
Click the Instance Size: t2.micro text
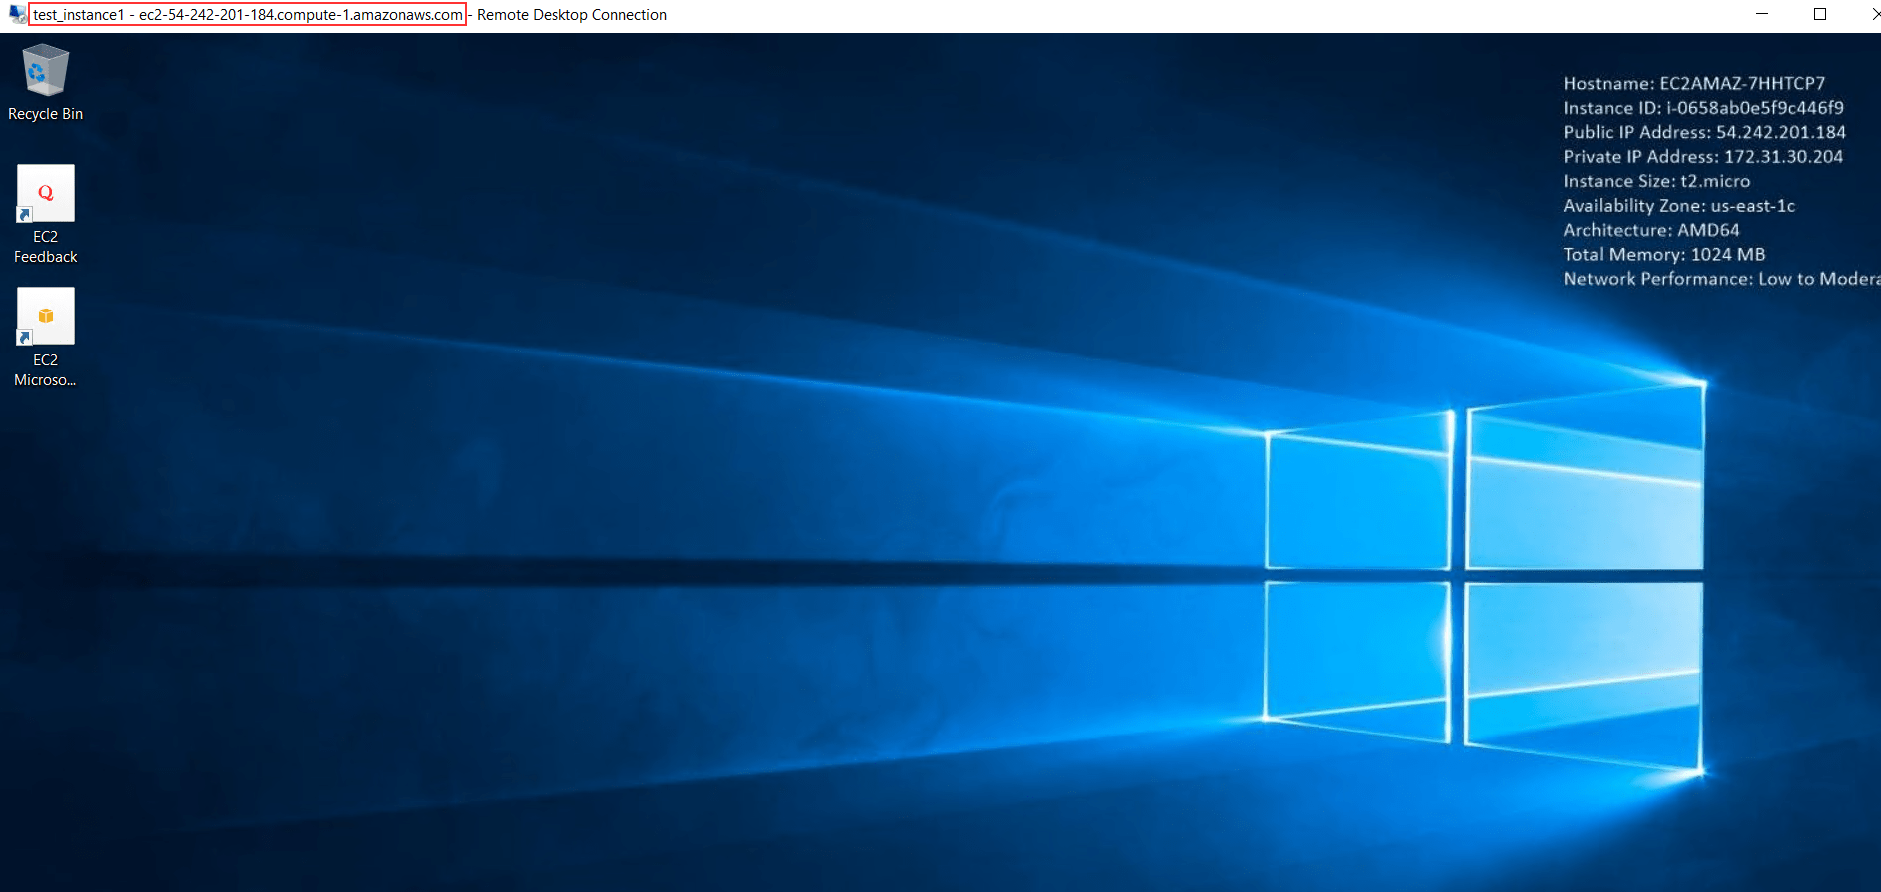(1657, 181)
